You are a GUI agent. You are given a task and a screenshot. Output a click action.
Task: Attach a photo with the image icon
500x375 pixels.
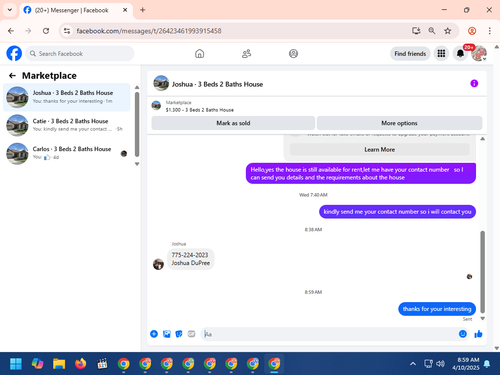click(x=167, y=334)
